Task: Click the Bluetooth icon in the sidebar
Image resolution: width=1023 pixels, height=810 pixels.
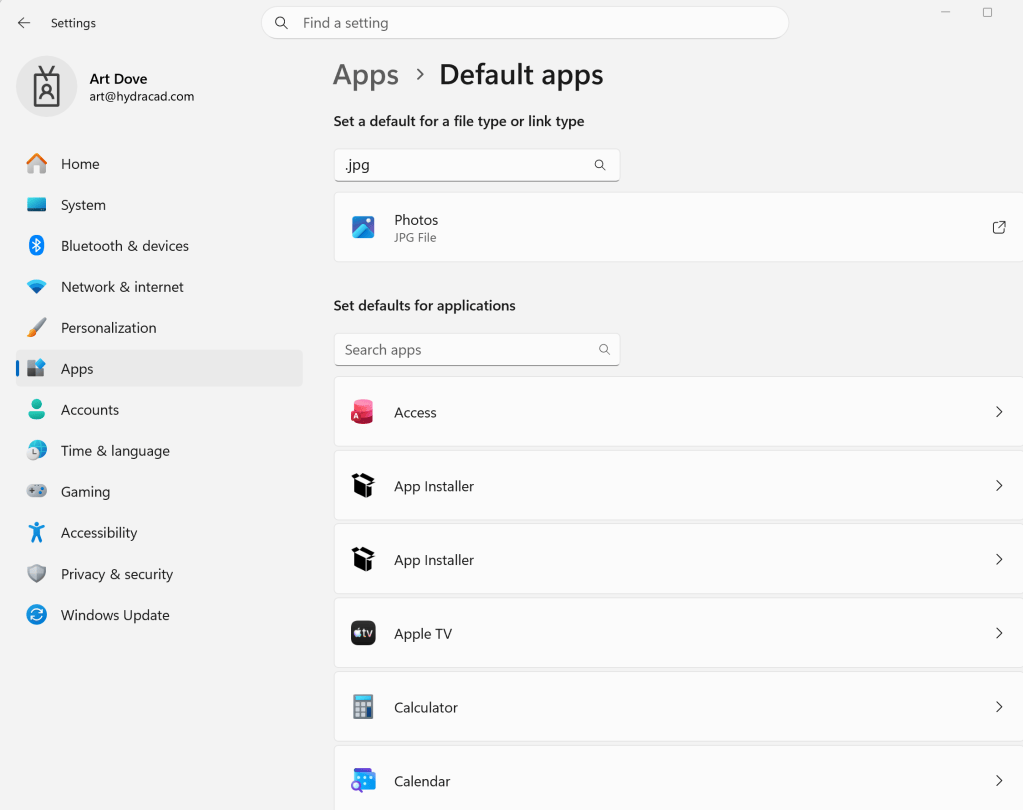Action: (37, 246)
